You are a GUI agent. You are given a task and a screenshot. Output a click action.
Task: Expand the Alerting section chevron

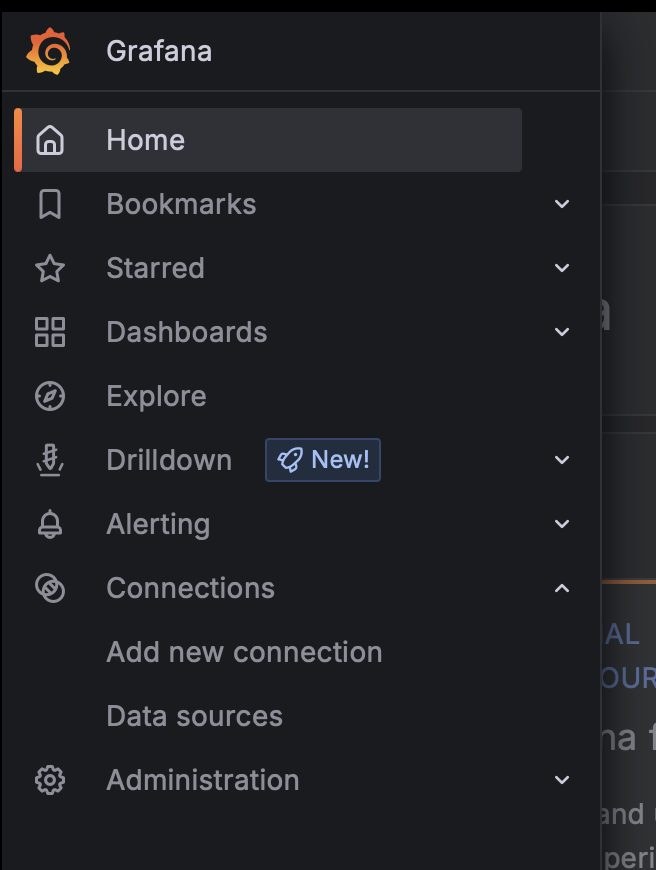coord(562,524)
